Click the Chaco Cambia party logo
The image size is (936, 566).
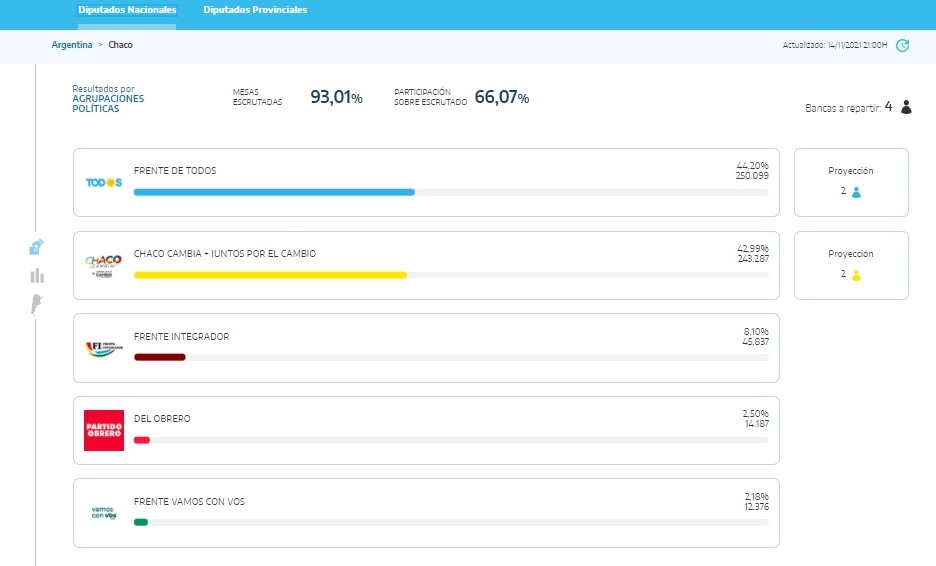pos(104,265)
